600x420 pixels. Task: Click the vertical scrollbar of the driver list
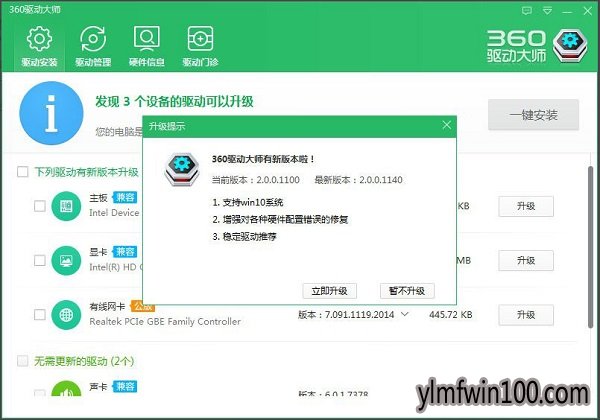click(590, 247)
